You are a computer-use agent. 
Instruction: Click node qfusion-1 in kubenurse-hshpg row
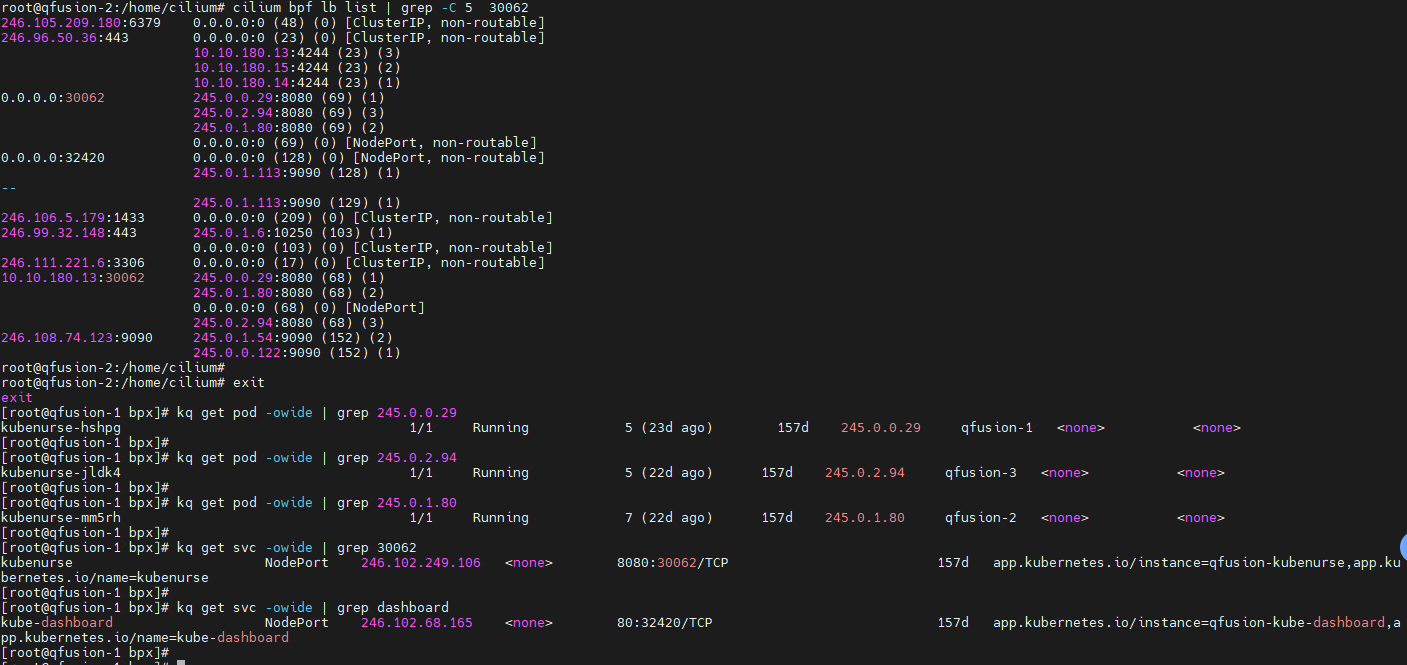(x=996, y=427)
